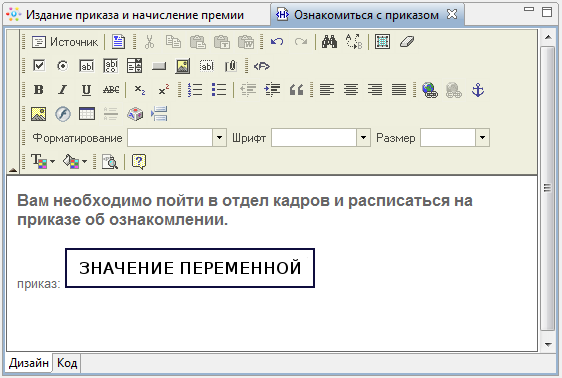Click the greyed Unlink globe icon
Viewport: 562px width, 378px height.
coord(454,90)
